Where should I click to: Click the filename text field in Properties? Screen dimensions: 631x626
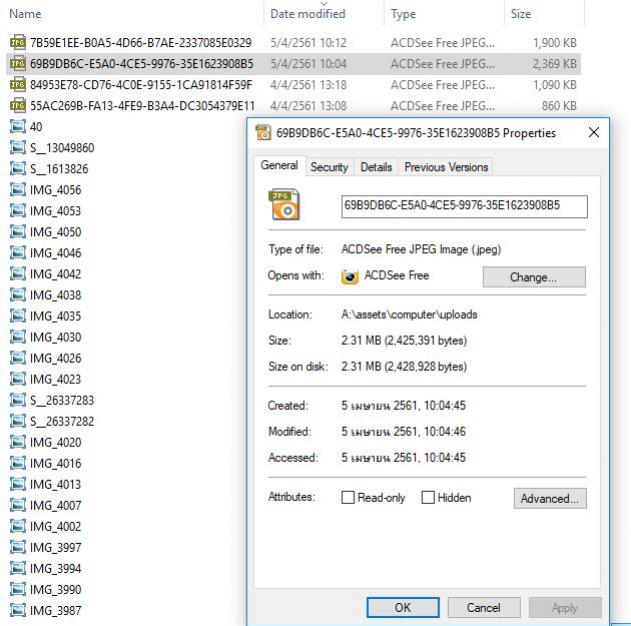(x=464, y=206)
